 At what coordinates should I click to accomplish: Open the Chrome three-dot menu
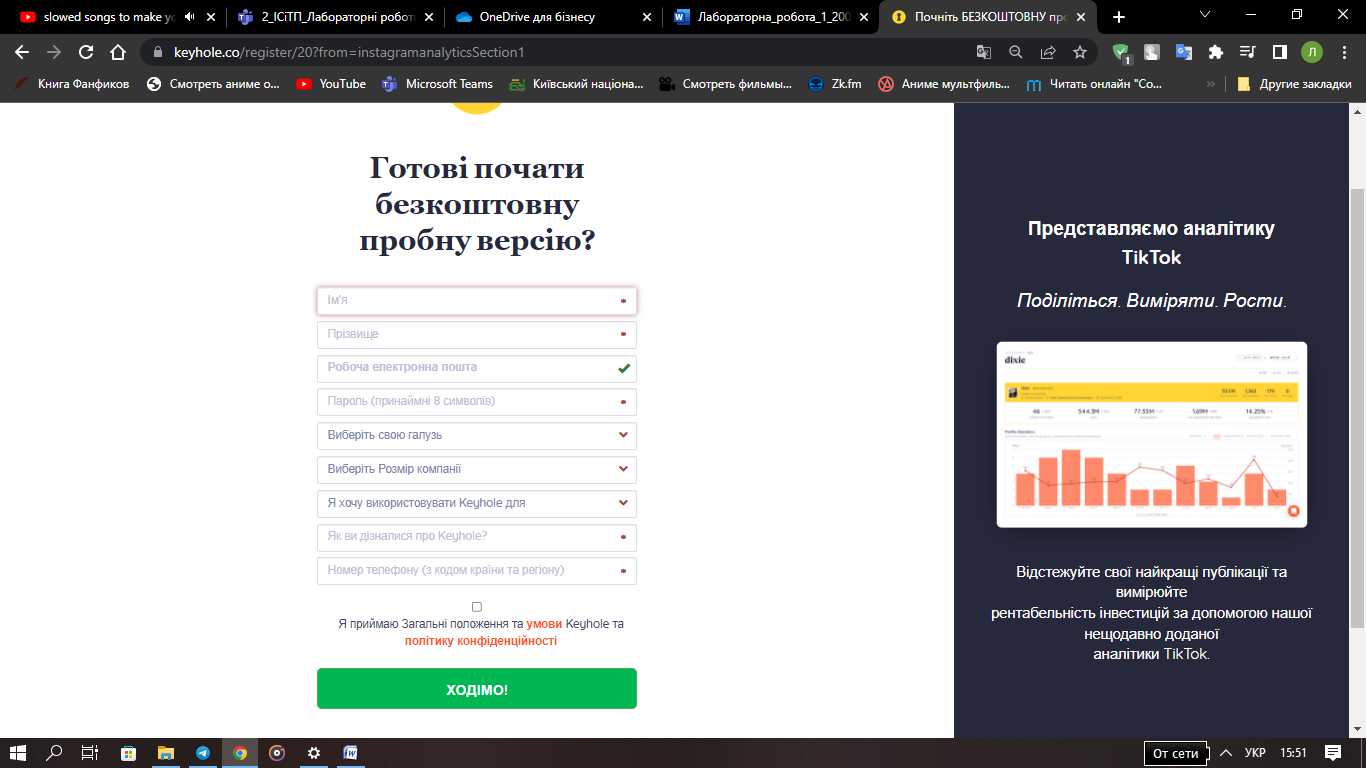point(1343,52)
